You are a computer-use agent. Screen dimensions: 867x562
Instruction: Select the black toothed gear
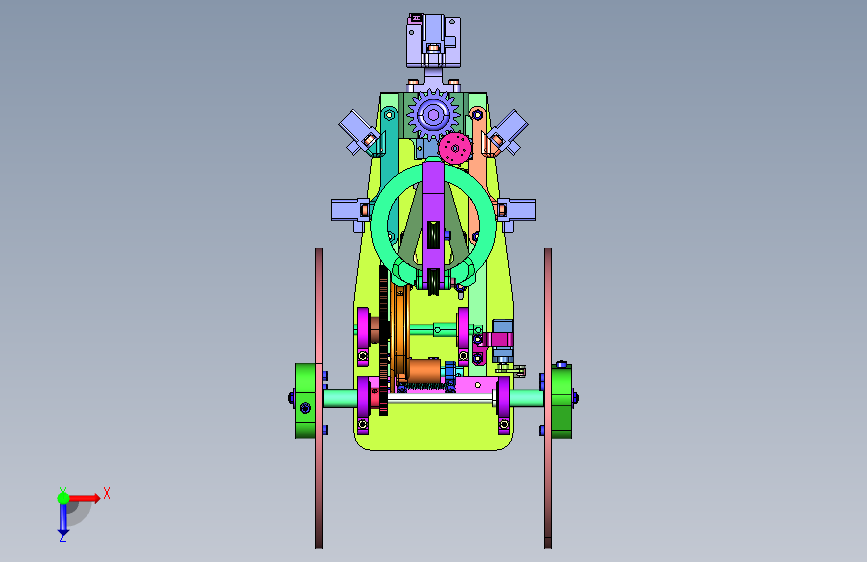point(384,340)
